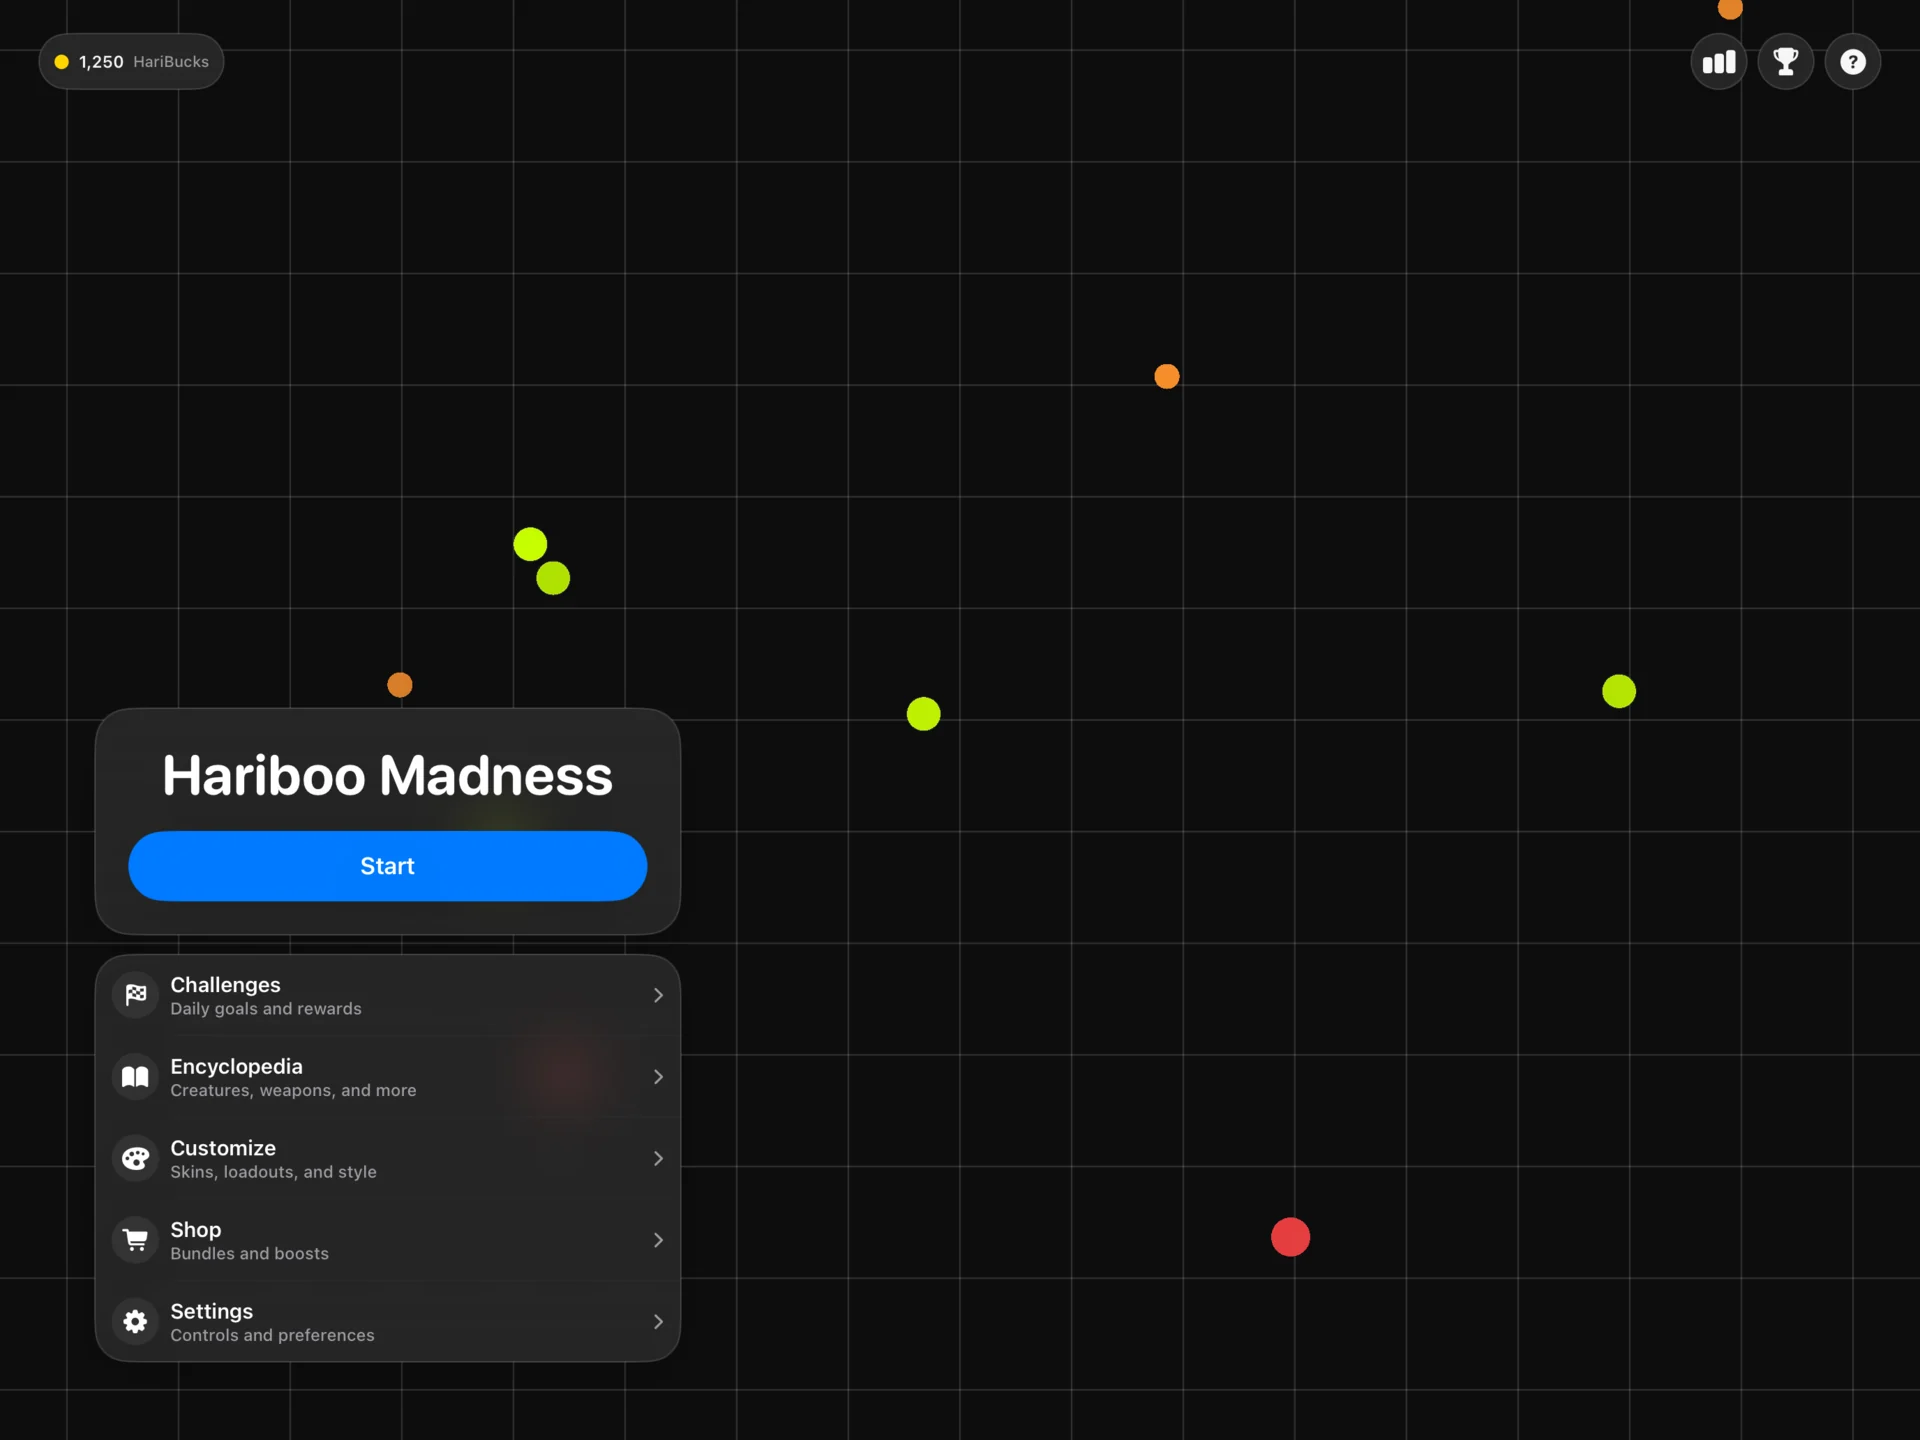Screen dimensions: 1920x1440
Task: Click the Shop cart icon
Action: [x=135, y=1240]
